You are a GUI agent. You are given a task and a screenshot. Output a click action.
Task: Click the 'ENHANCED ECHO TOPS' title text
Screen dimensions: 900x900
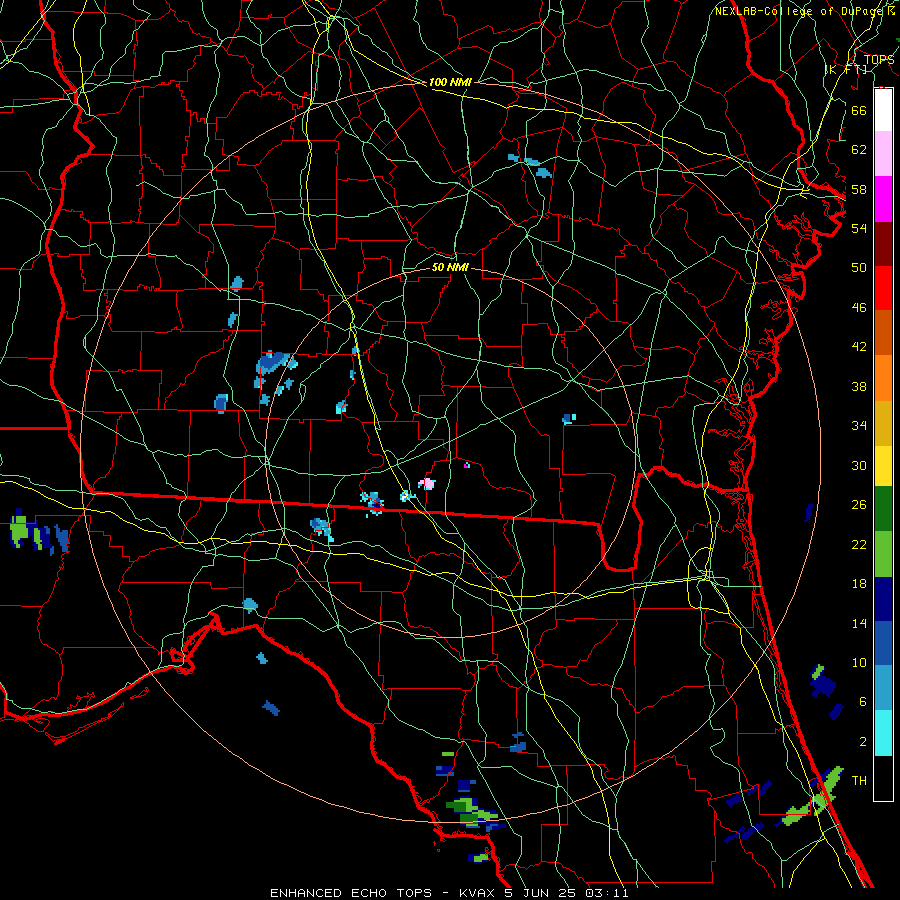click(351, 893)
